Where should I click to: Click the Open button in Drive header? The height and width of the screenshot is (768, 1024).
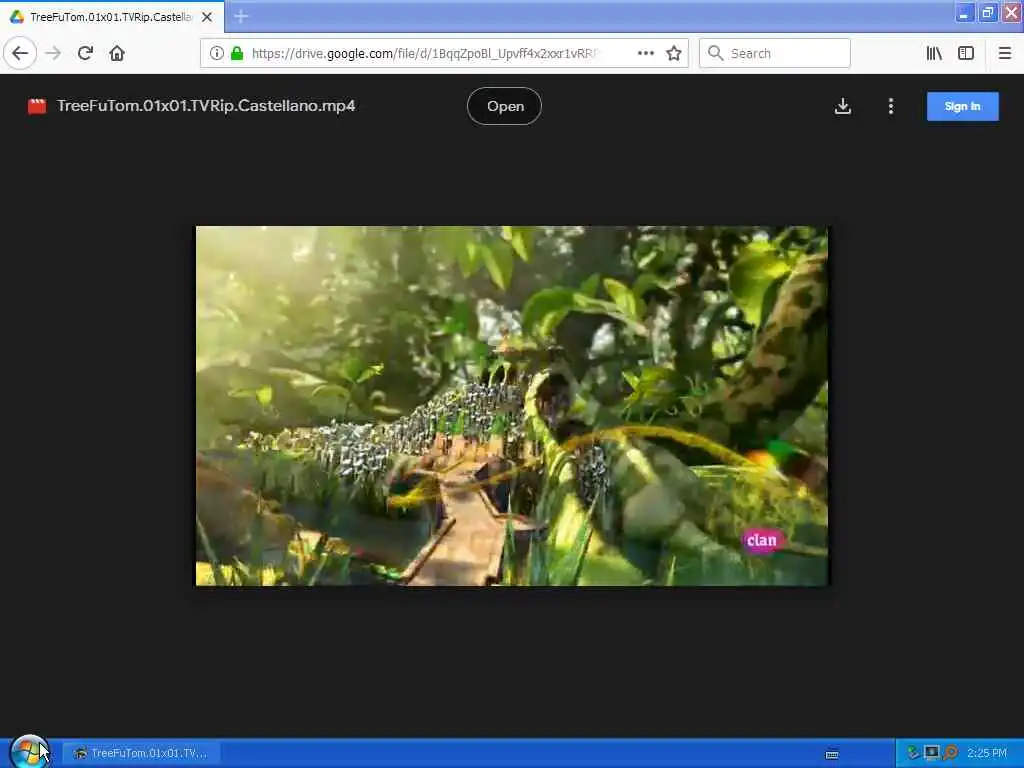[504, 106]
